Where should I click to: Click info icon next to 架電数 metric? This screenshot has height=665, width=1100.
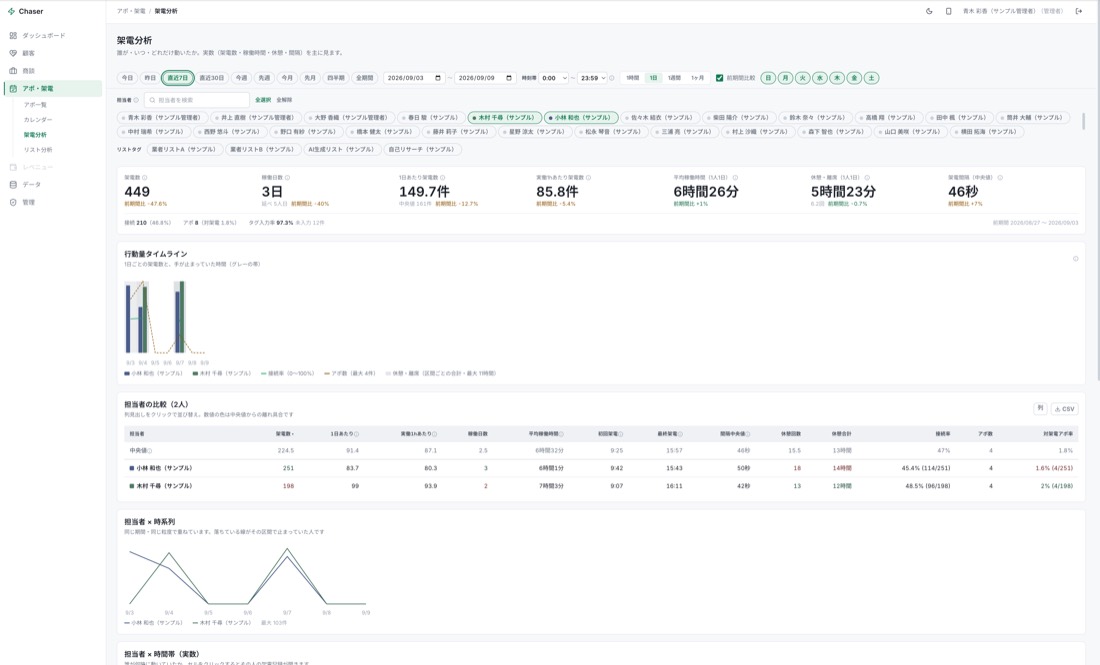(145, 178)
